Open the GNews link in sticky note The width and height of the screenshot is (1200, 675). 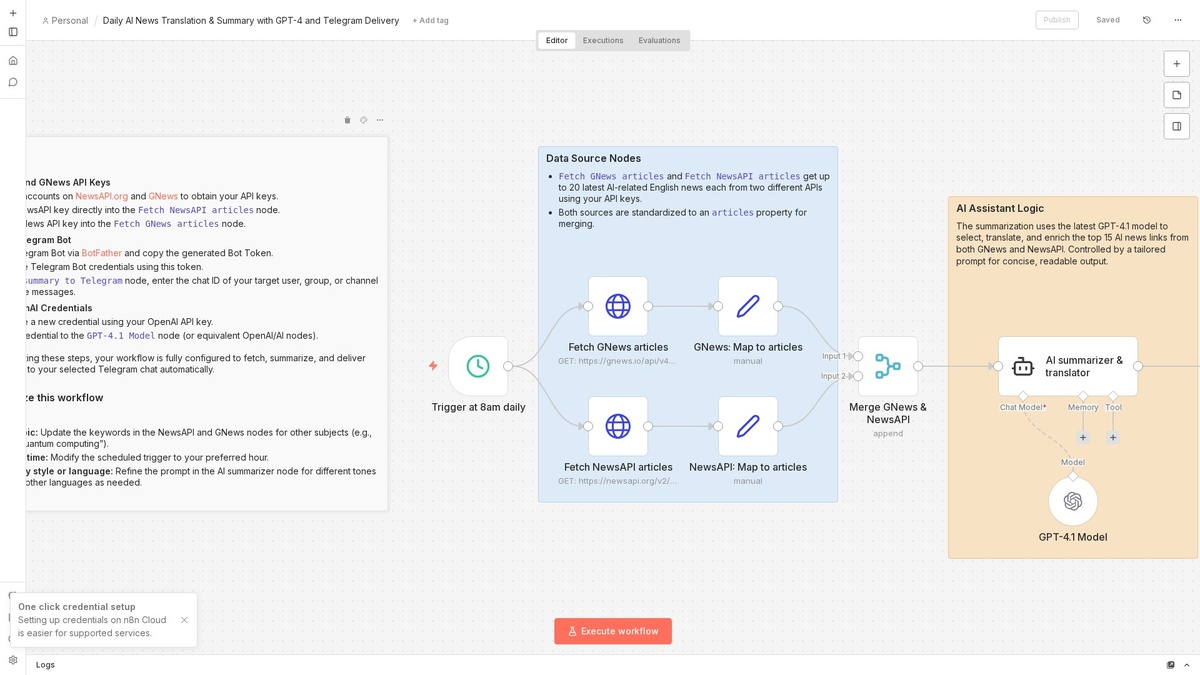pyautogui.click(x=163, y=196)
